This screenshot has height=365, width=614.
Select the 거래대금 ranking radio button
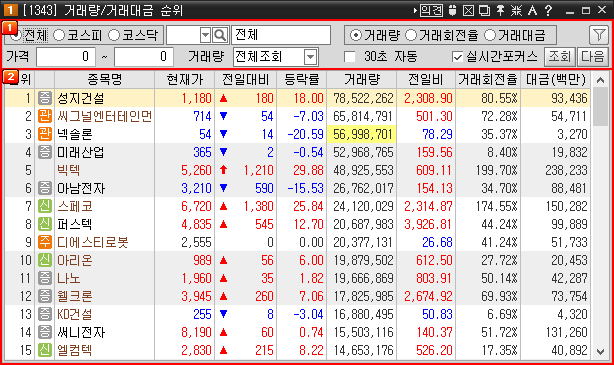[490, 35]
